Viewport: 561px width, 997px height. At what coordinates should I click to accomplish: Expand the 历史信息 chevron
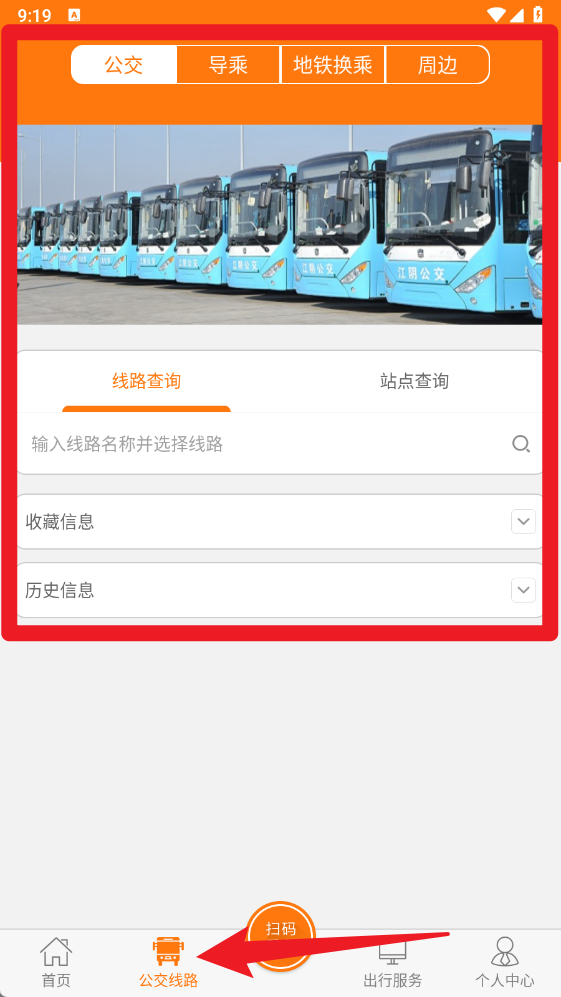pos(523,590)
